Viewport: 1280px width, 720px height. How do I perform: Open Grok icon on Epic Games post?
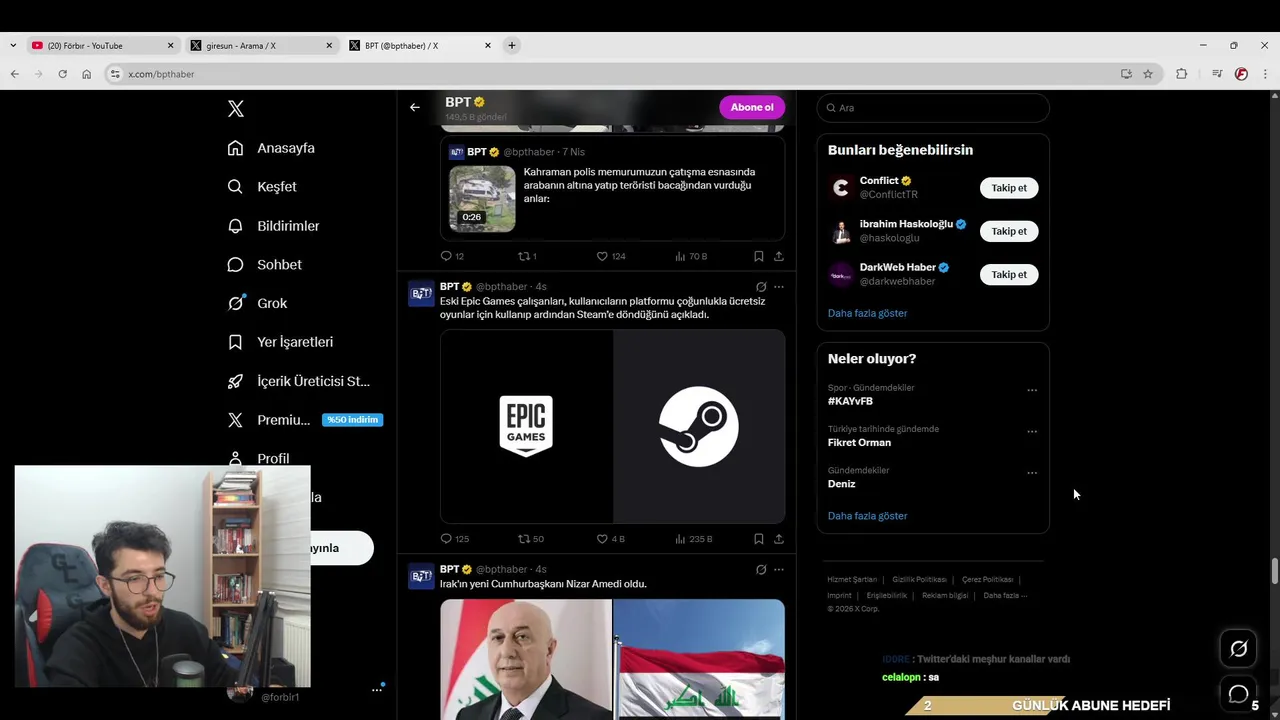[x=761, y=287]
